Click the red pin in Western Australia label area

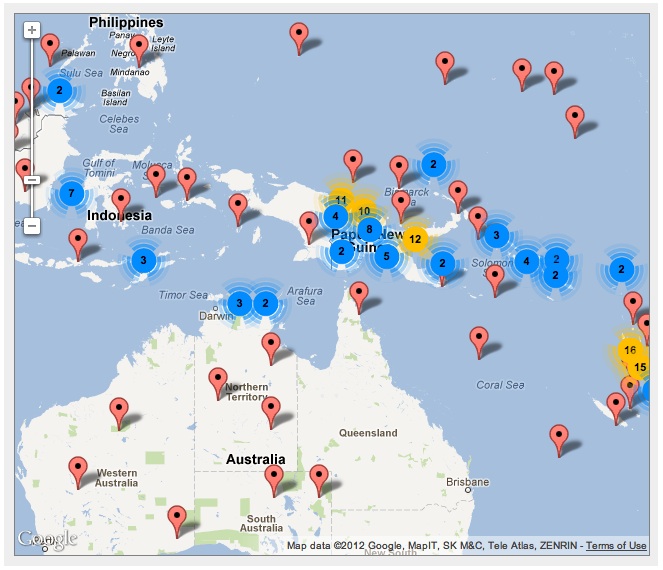[x=78, y=473]
